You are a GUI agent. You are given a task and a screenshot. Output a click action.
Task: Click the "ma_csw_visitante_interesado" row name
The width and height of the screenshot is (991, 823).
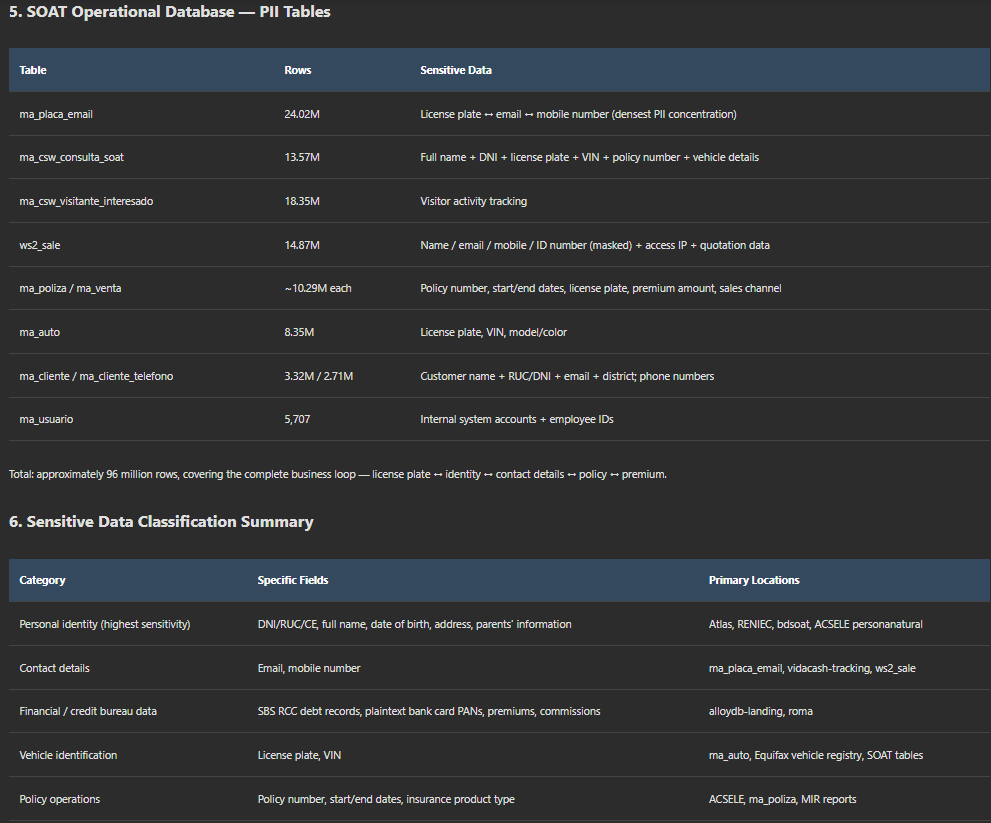86,201
